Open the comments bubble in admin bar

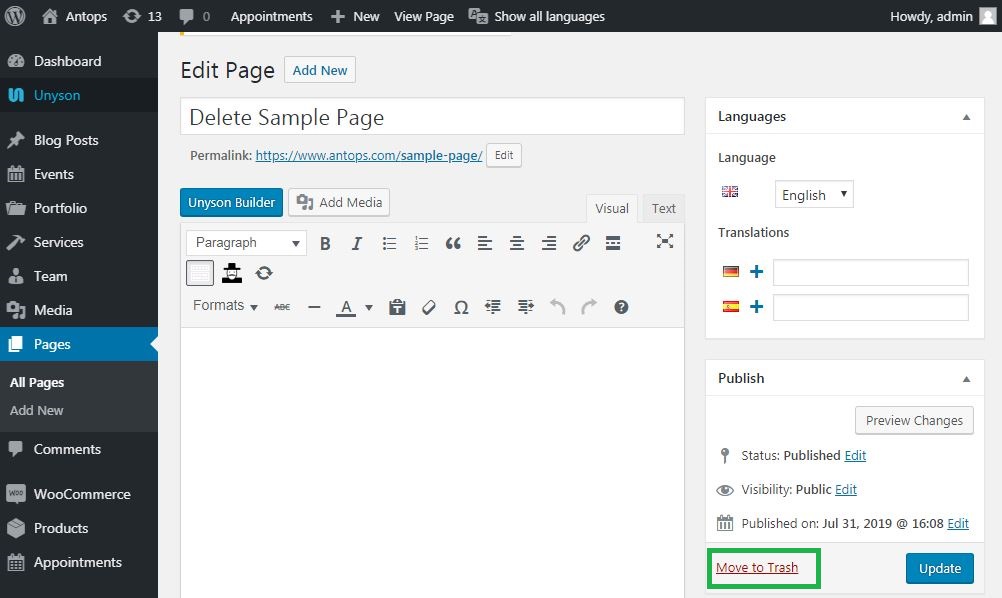pos(195,16)
